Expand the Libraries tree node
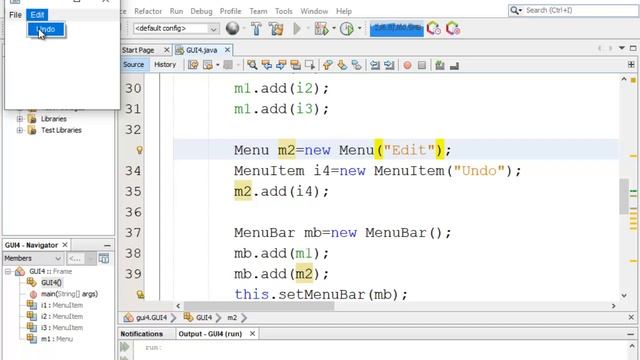Screen dimensions: 640x360 (20, 119)
